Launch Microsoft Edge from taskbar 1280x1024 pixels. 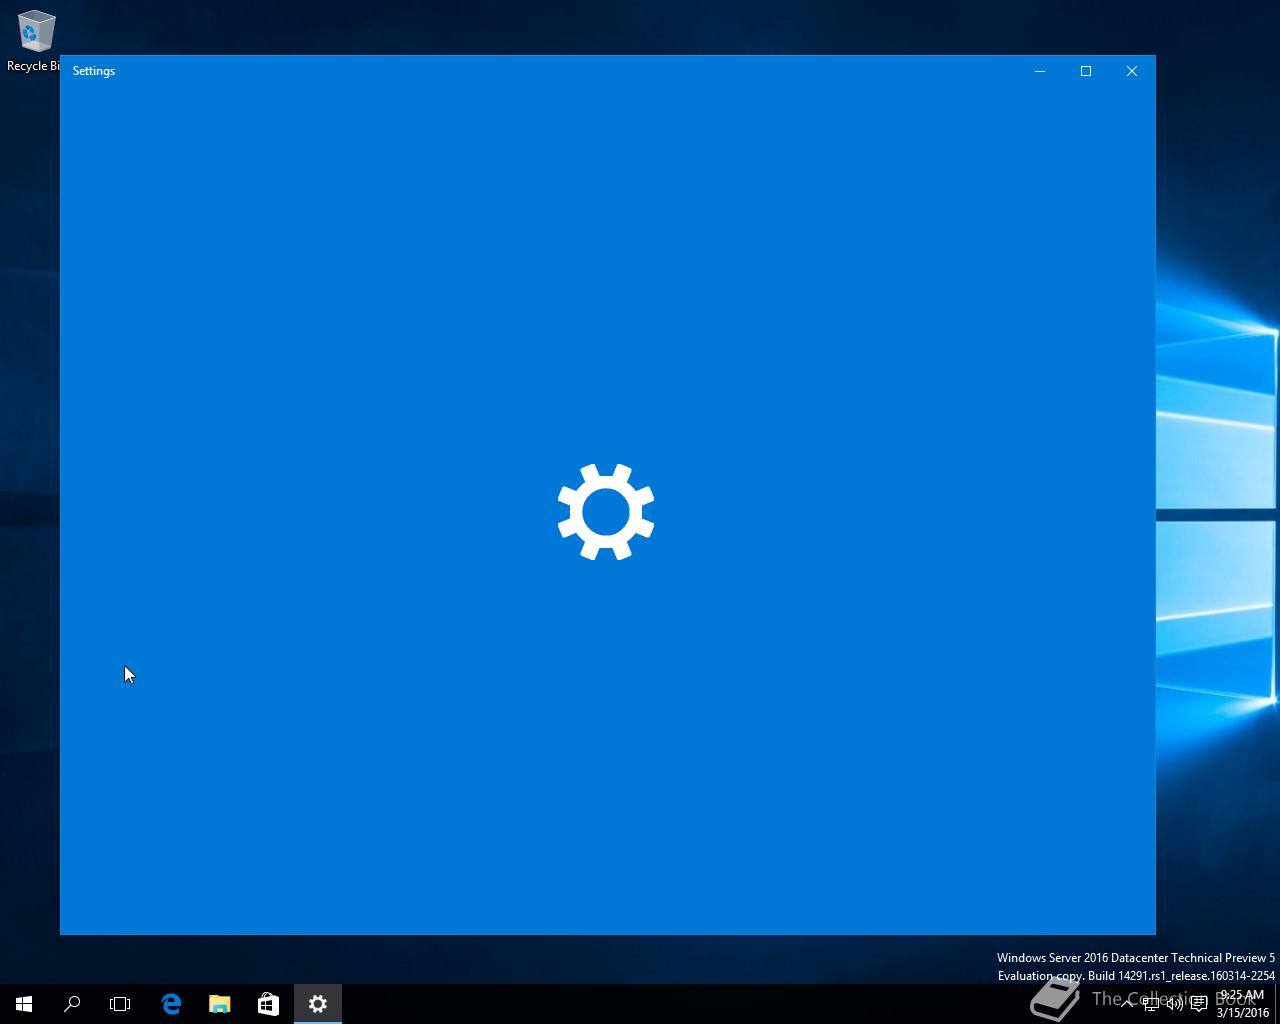[171, 1004]
